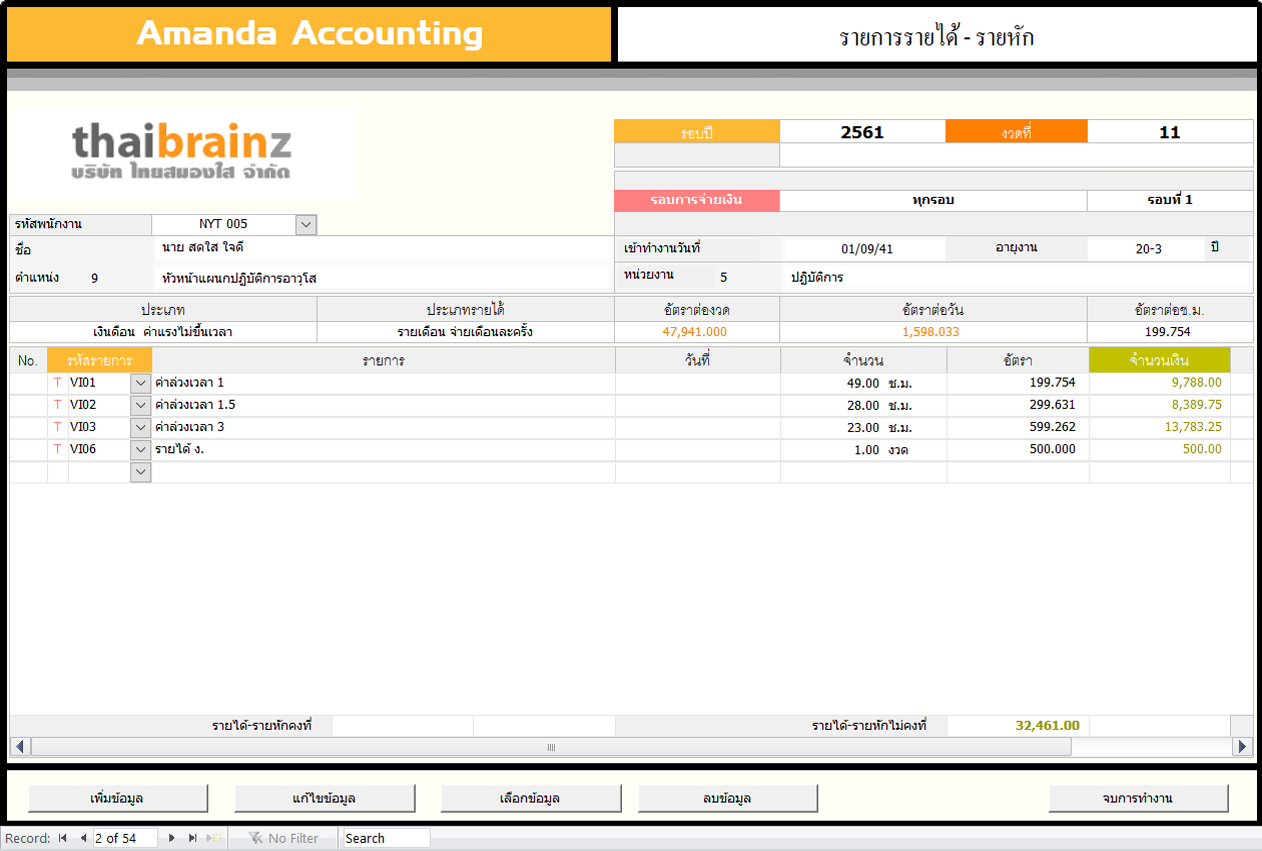Image resolution: width=1262 pixels, height=851 pixels.
Task: Expand the VI03 item code dropdown
Action: [x=140, y=428]
